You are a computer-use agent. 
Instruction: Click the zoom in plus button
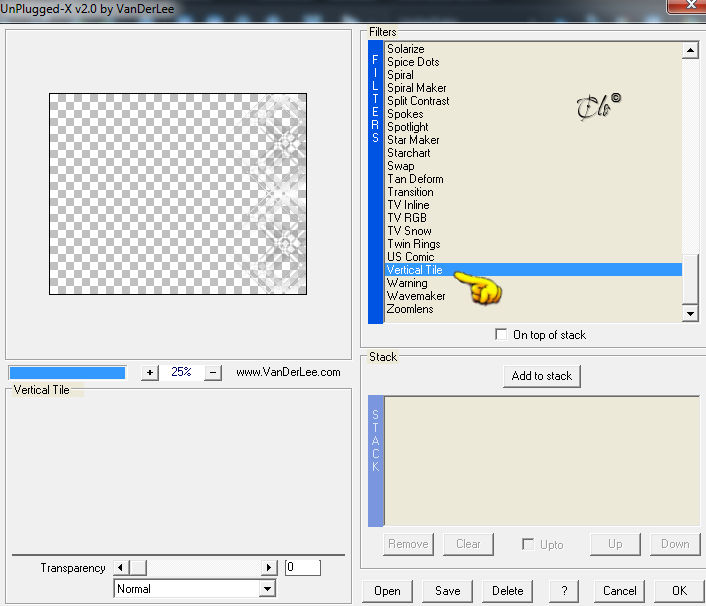click(150, 372)
